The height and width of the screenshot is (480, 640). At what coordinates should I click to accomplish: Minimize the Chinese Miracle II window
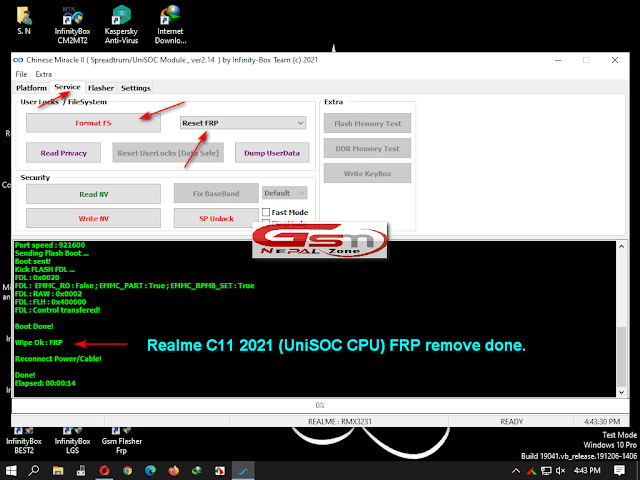pos(558,60)
